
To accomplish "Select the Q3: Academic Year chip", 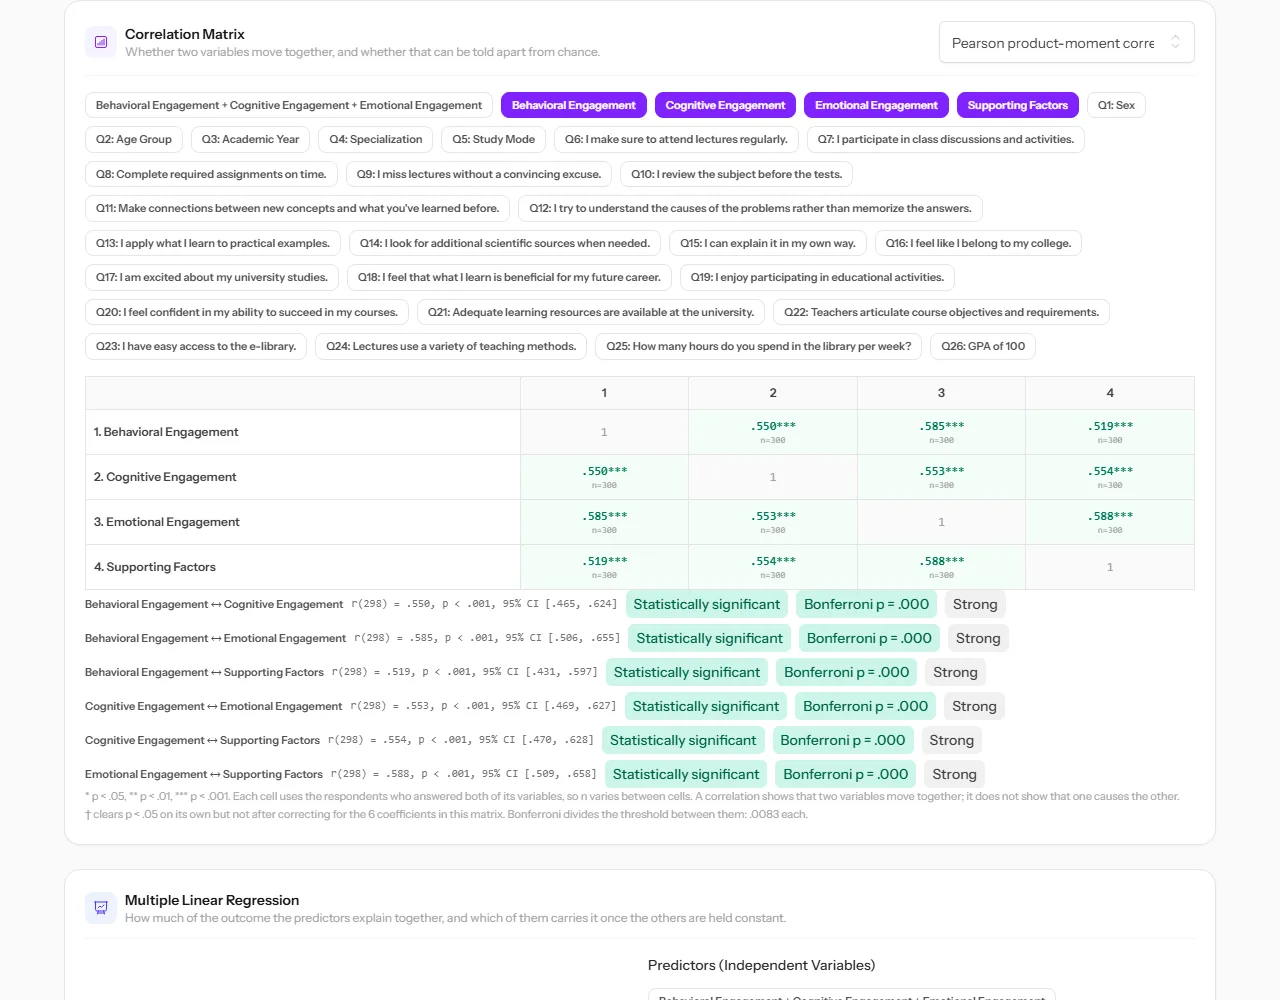I will (x=251, y=139).
